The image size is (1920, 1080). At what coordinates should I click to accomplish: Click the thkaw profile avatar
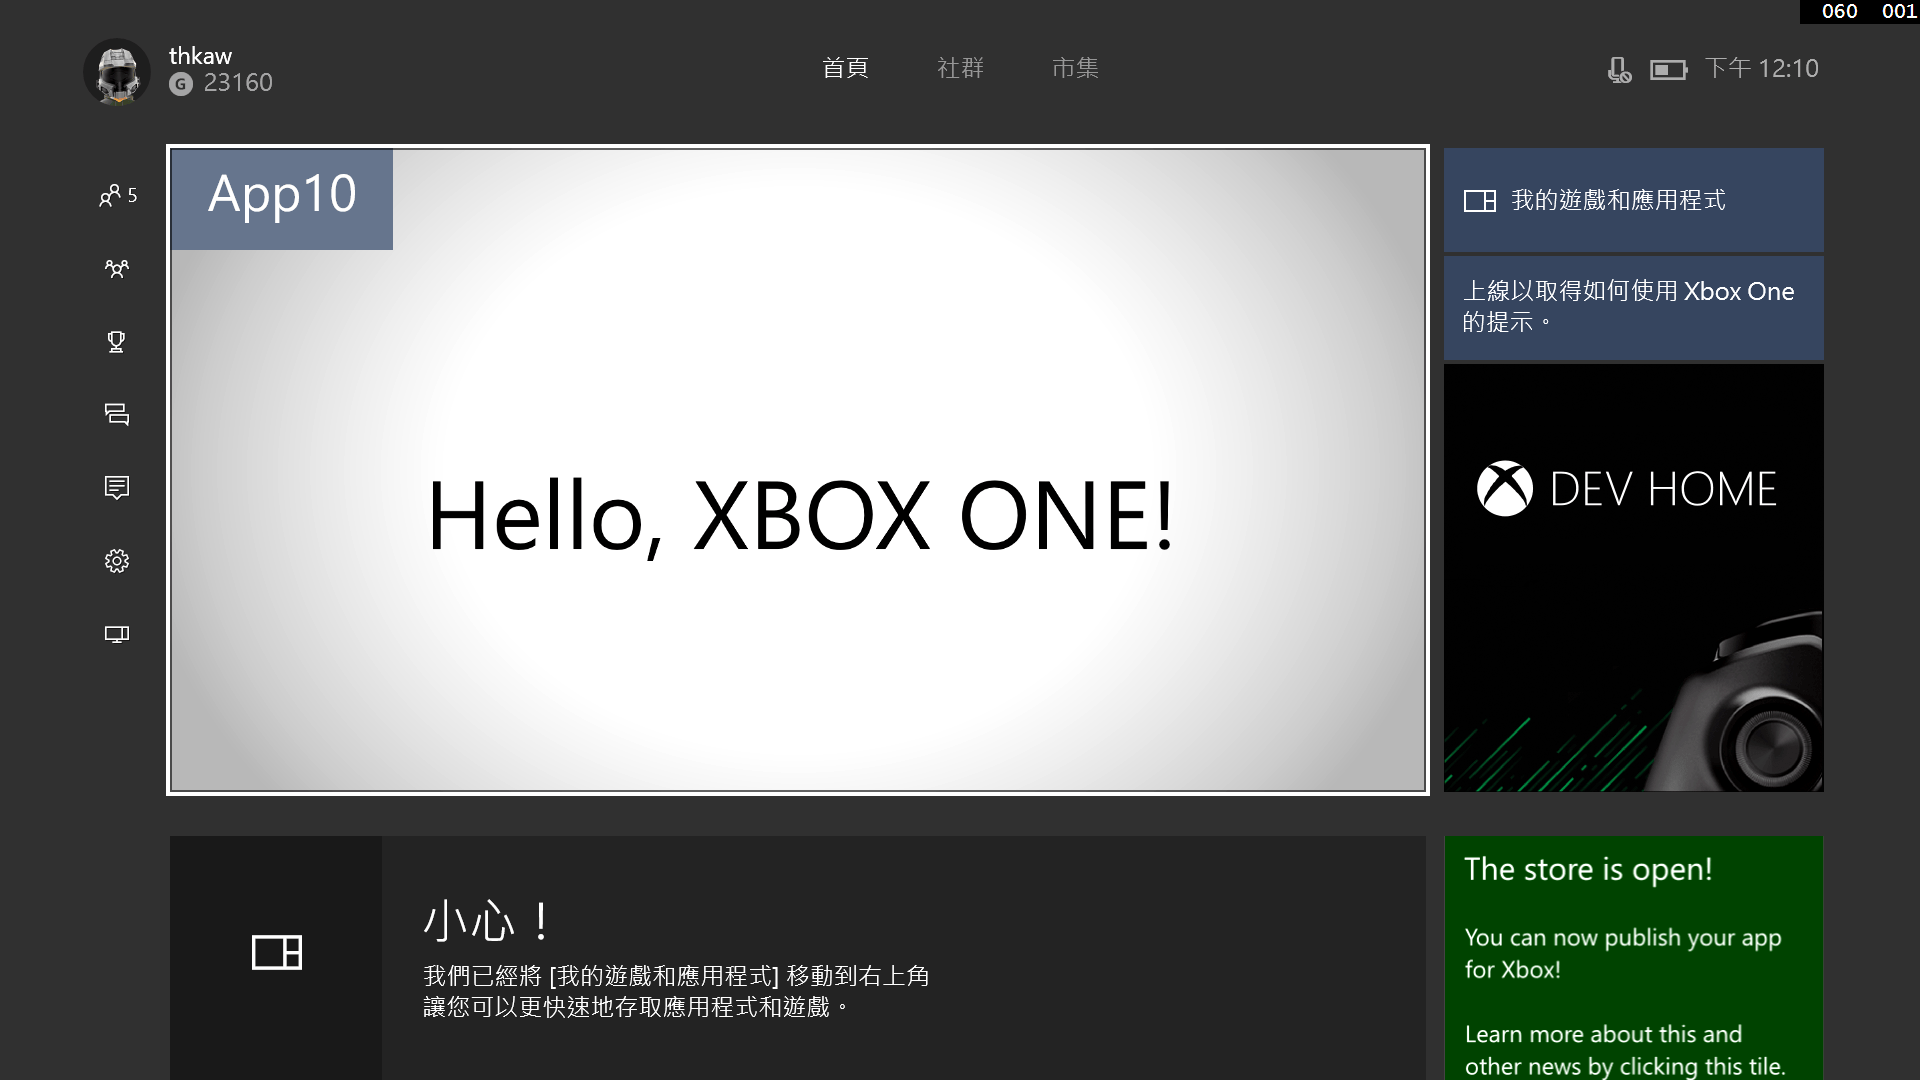[x=117, y=71]
